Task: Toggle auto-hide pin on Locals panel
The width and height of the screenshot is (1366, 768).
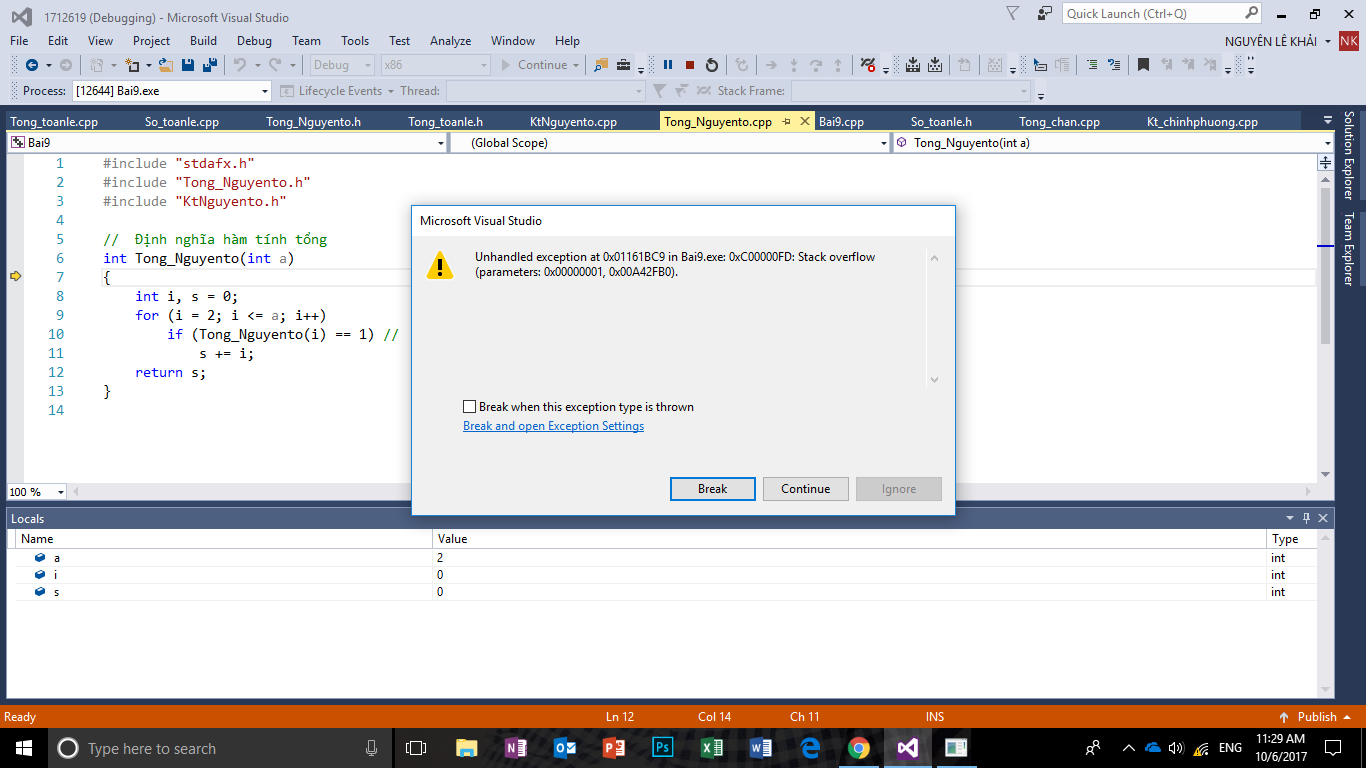Action: 1306,518
